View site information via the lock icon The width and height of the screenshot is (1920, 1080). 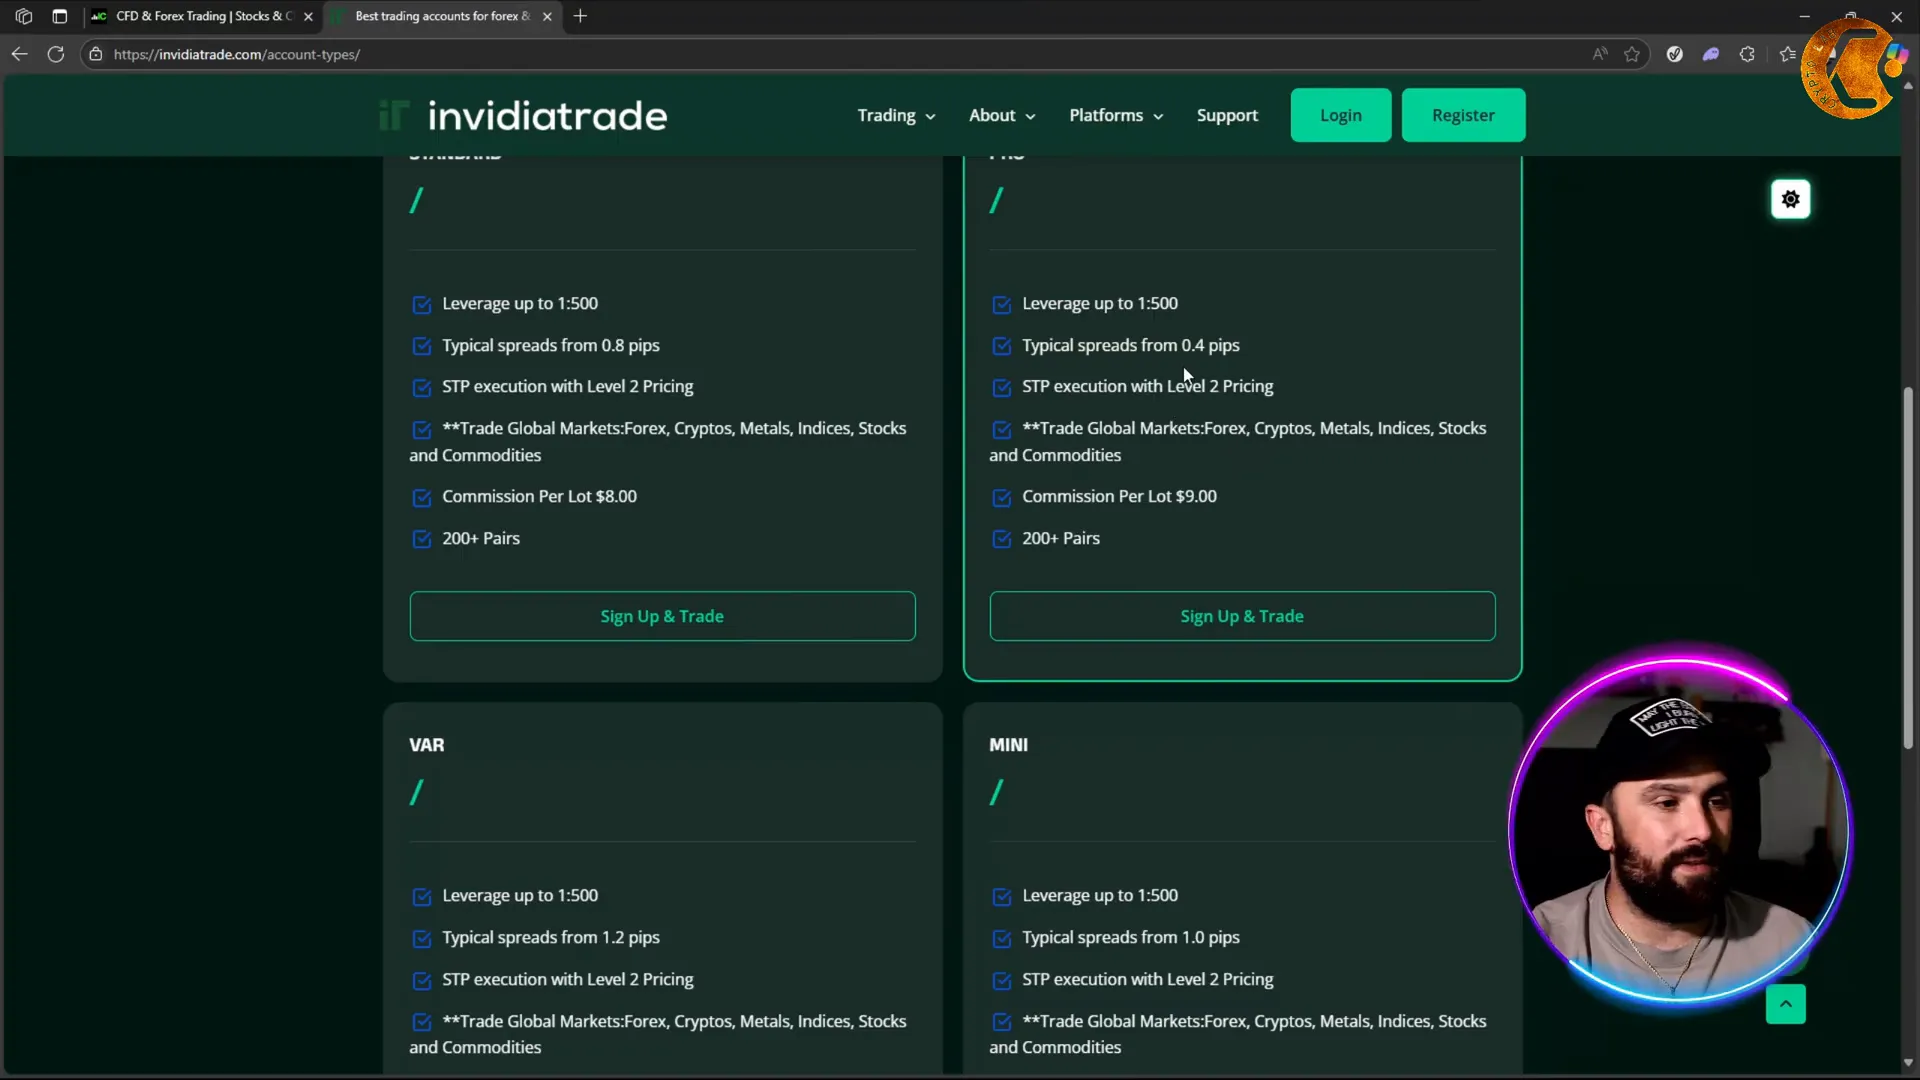pyautogui.click(x=96, y=54)
